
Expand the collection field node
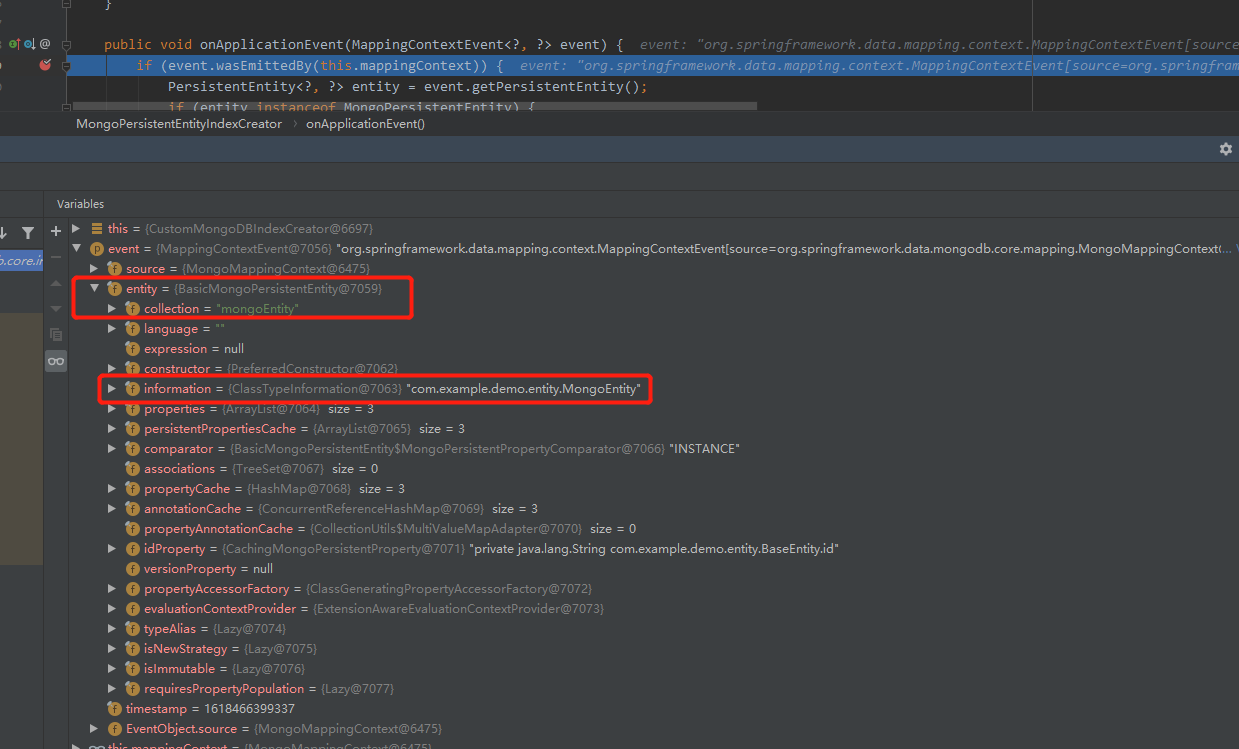112,309
